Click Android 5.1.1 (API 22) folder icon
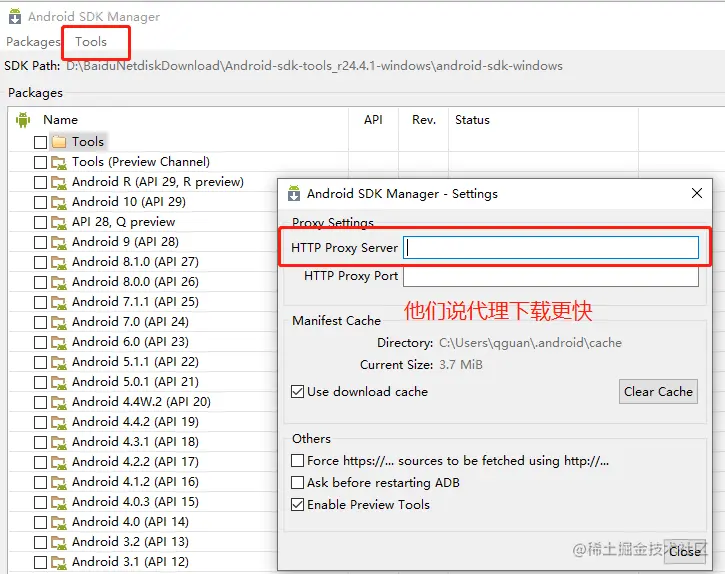 (59, 362)
